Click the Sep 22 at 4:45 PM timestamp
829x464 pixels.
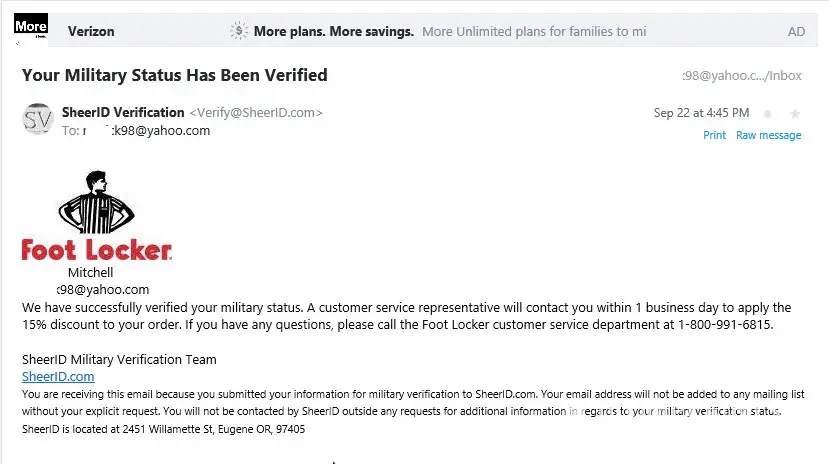701,113
